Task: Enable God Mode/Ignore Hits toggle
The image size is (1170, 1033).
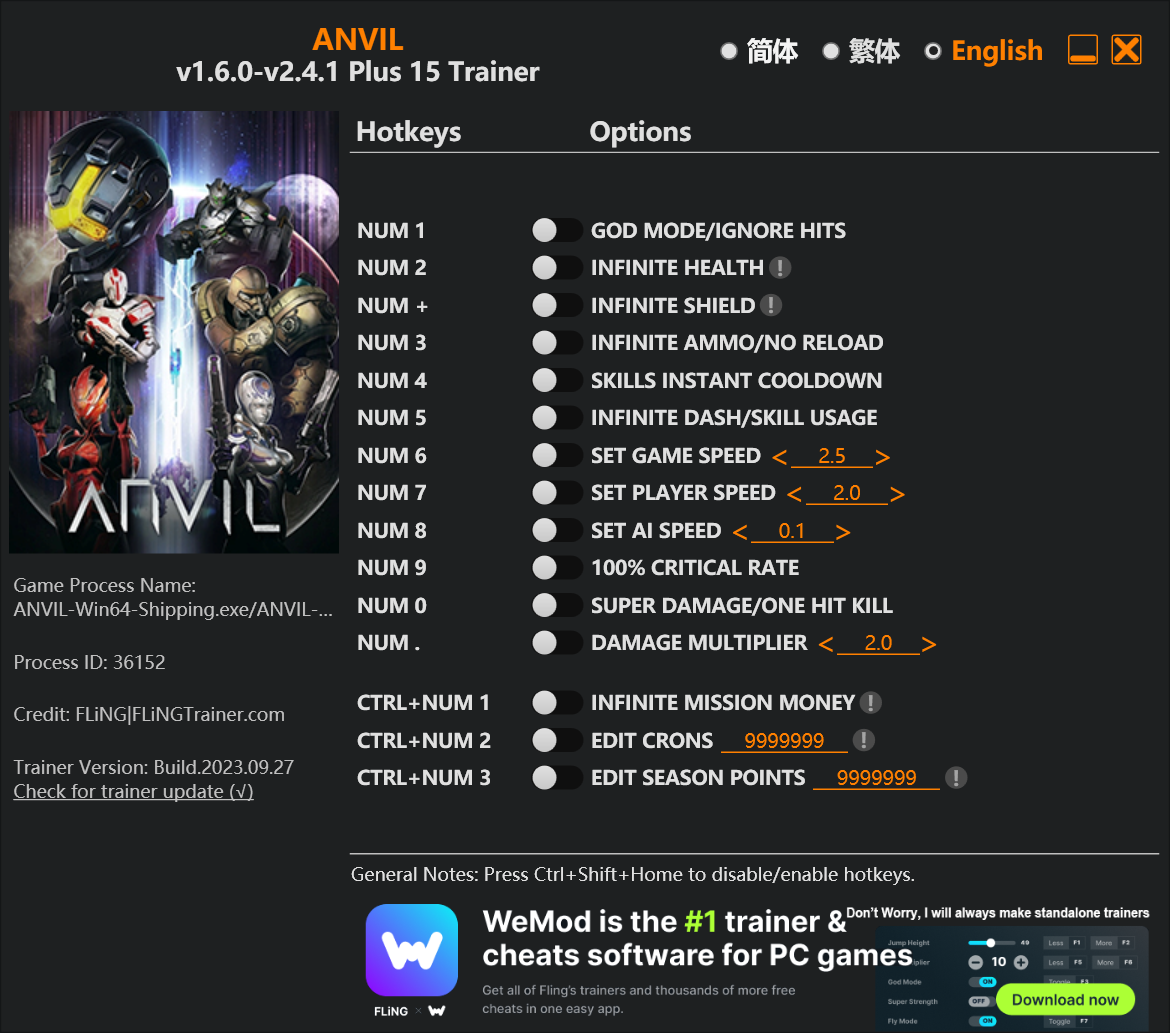Action: pos(557,231)
